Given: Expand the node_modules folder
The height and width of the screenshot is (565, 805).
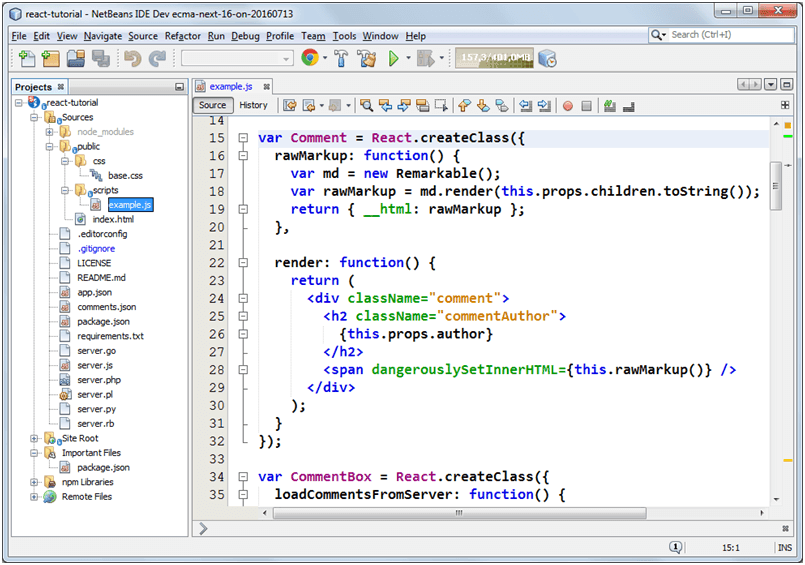Looking at the screenshot, I should (47, 131).
